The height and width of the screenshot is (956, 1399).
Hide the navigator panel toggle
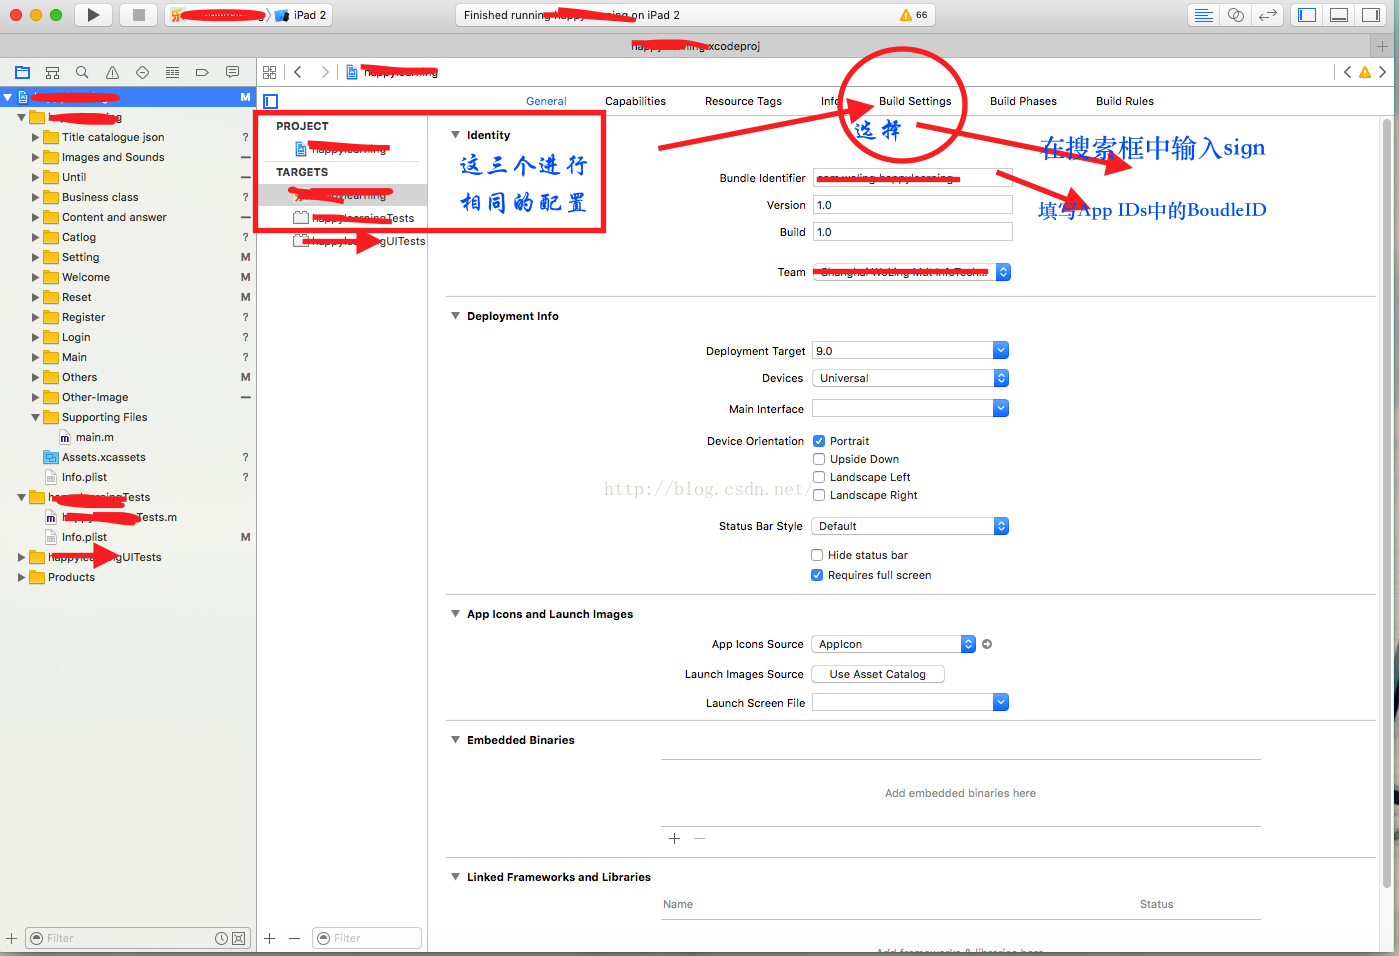[1307, 15]
